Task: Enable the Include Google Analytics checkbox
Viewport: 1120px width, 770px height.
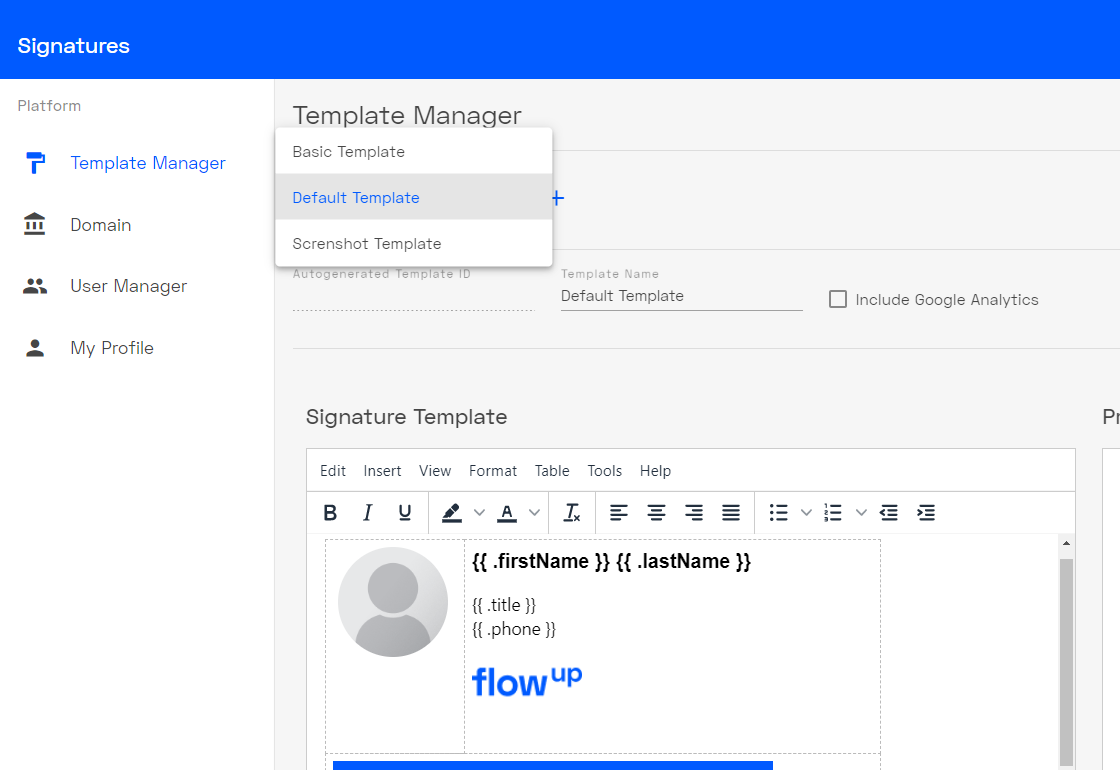Action: point(837,298)
